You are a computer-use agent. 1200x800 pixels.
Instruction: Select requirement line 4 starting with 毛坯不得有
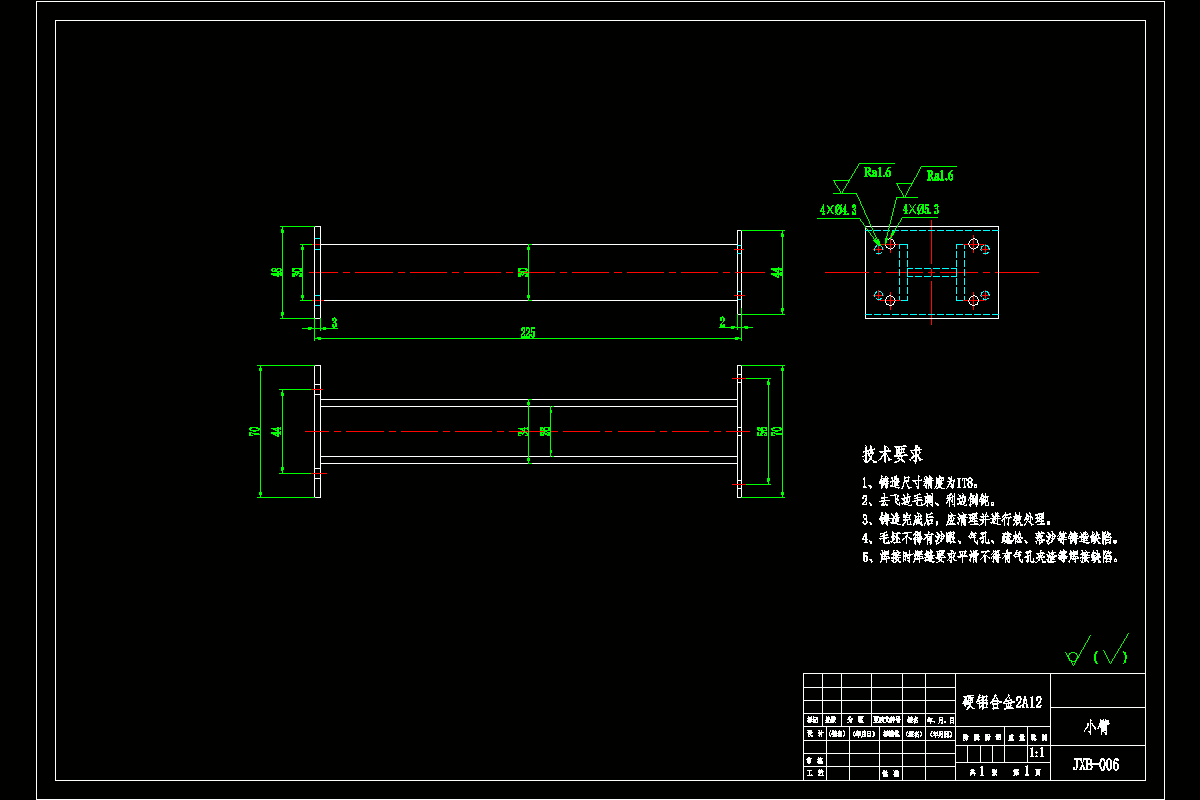click(990, 538)
